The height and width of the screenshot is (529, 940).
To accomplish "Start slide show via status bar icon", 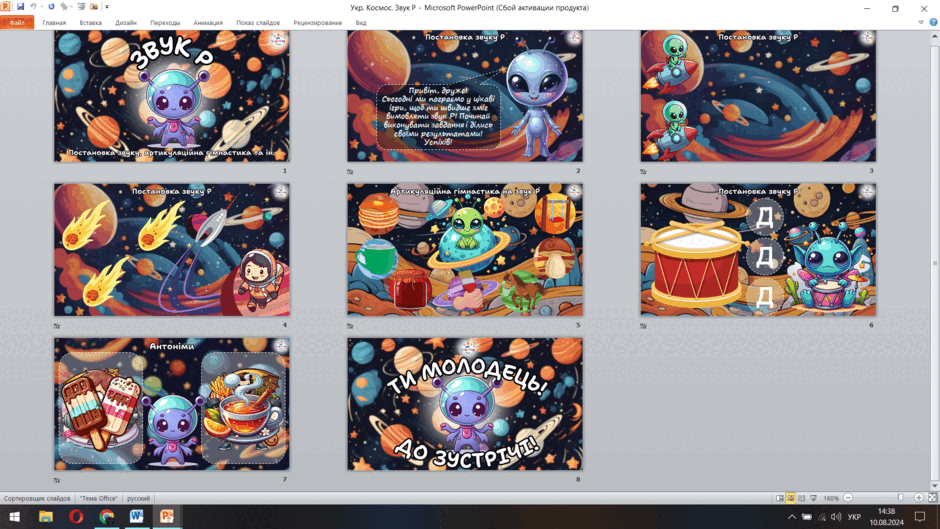I will pos(814,498).
